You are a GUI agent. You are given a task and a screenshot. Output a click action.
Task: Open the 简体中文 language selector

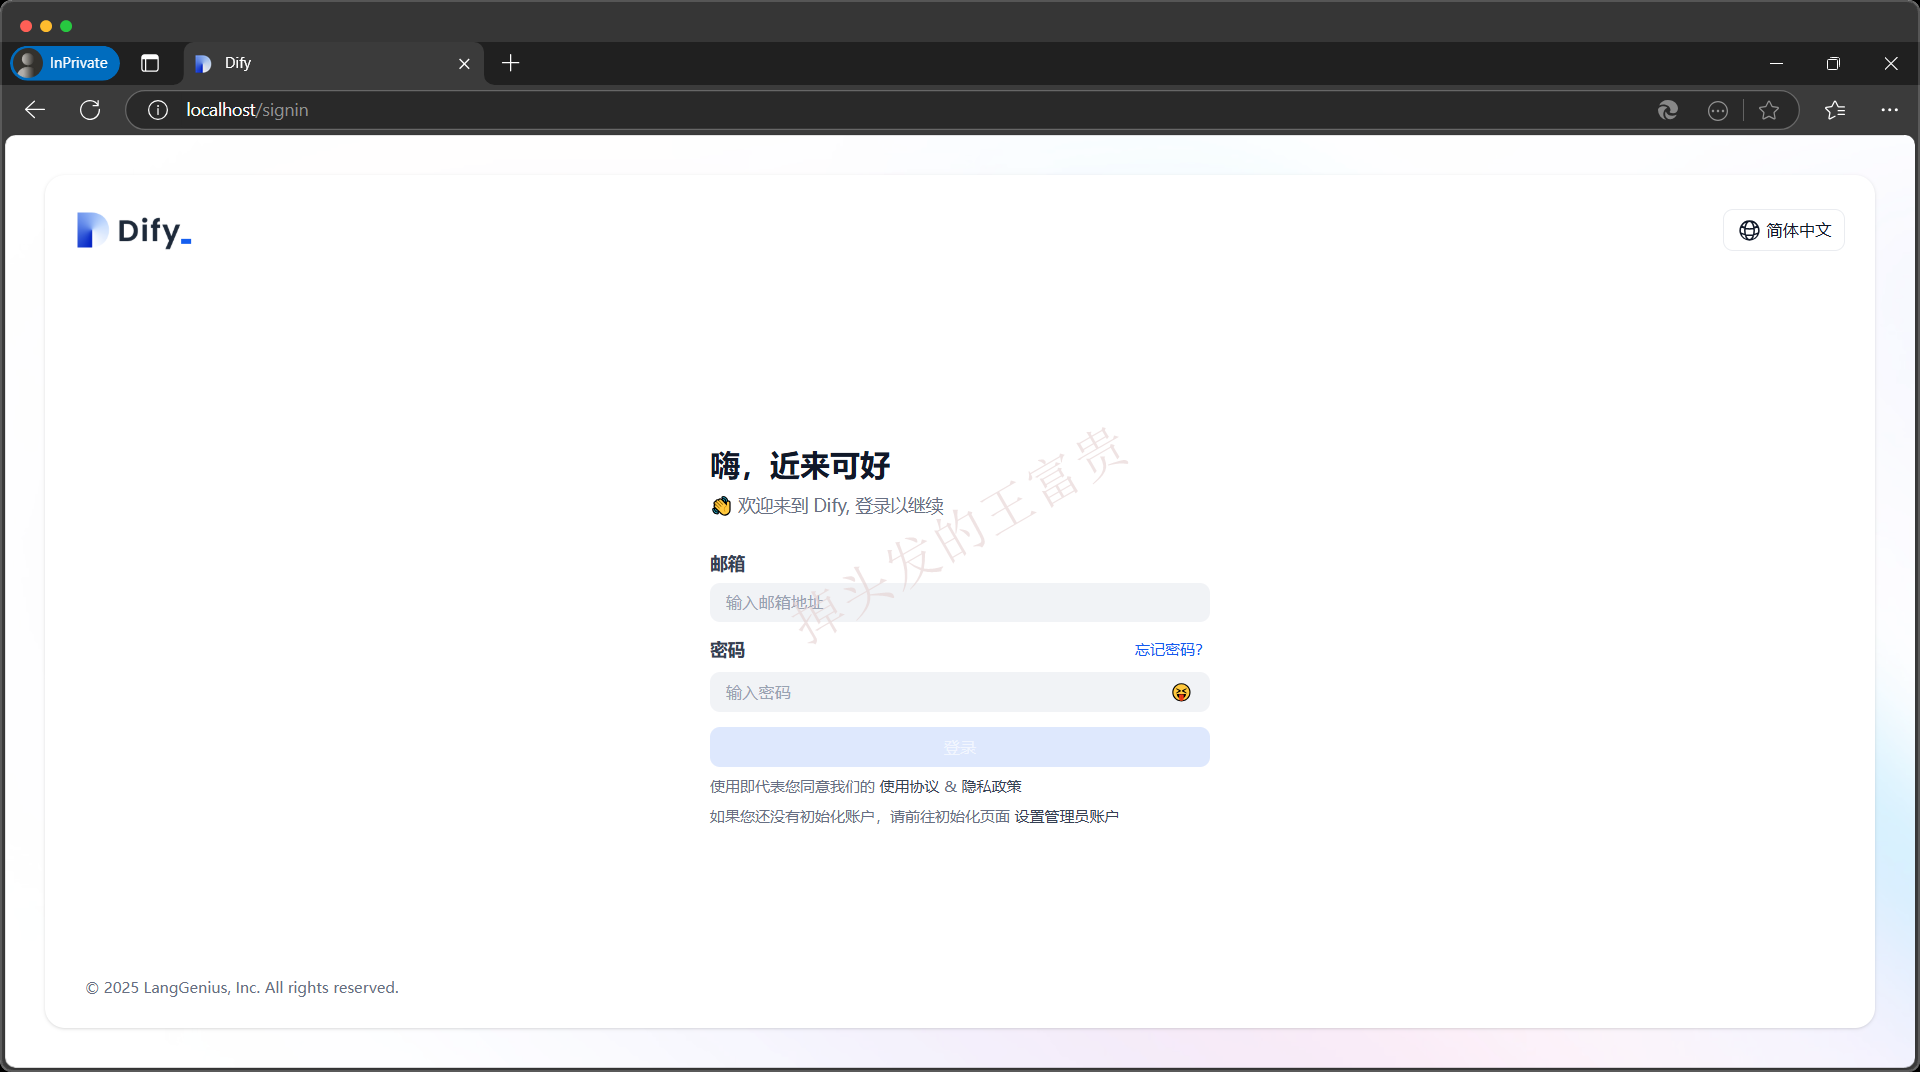point(1784,230)
